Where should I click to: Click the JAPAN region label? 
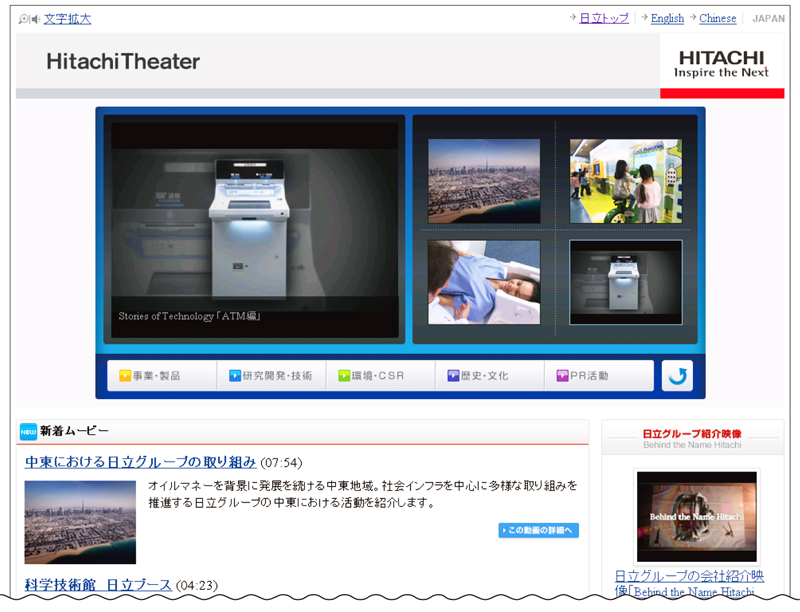[x=768, y=19]
